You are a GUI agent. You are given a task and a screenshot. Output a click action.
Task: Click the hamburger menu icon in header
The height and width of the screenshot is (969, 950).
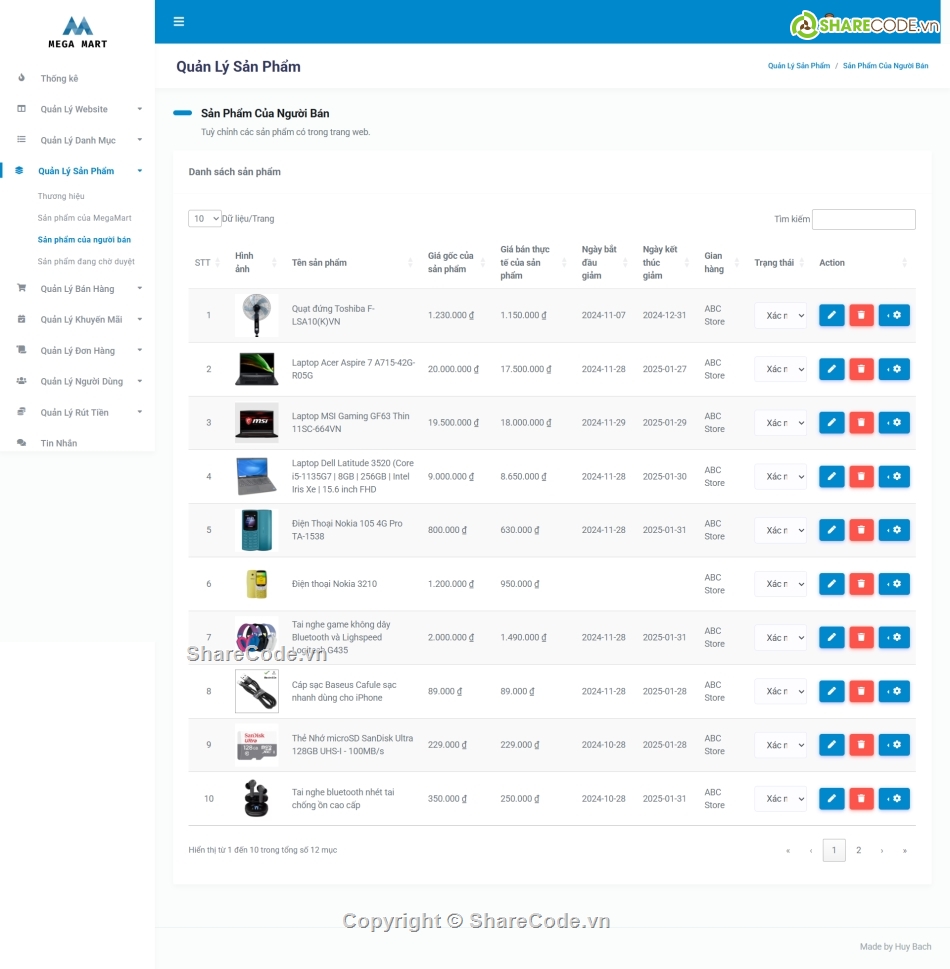pyautogui.click(x=179, y=22)
